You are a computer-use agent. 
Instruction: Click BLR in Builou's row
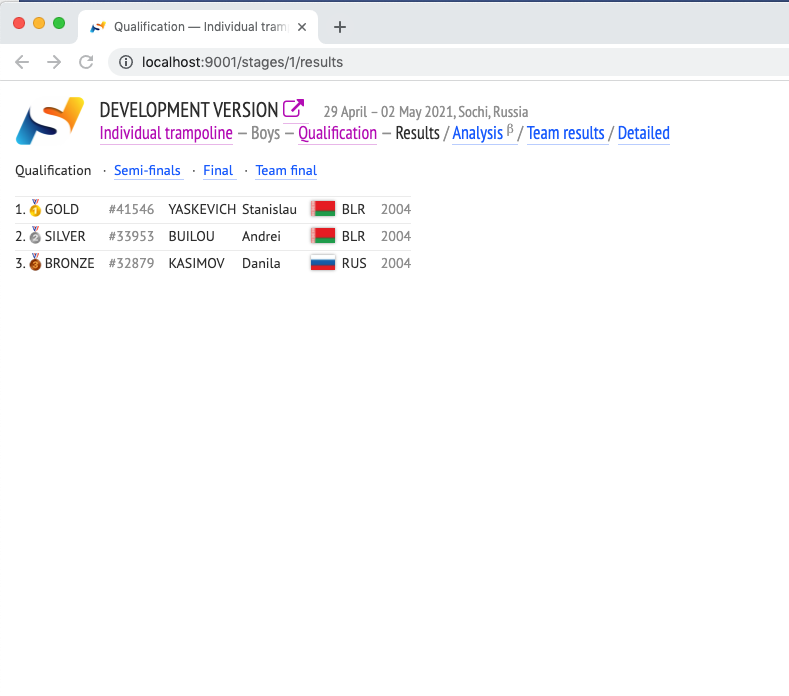tap(353, 236)
